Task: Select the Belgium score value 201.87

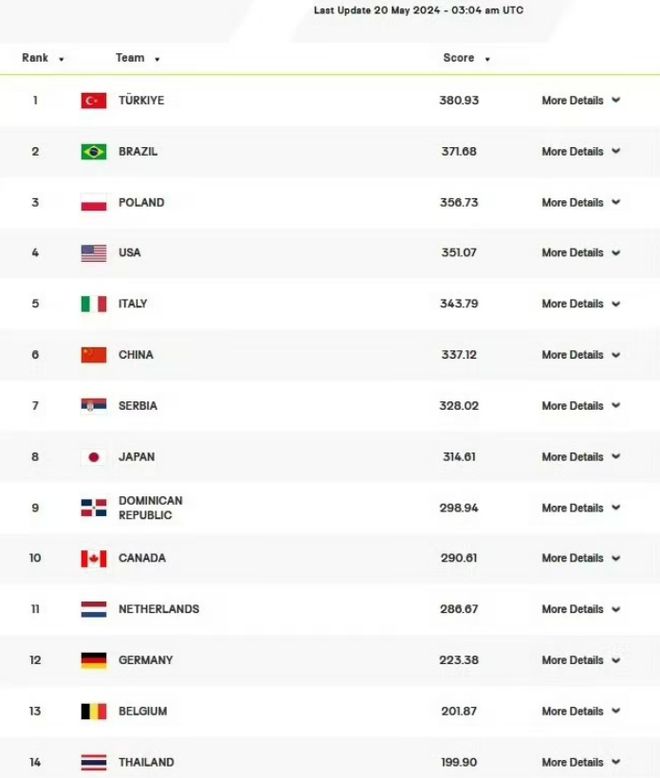Action: tap(459, 712)
